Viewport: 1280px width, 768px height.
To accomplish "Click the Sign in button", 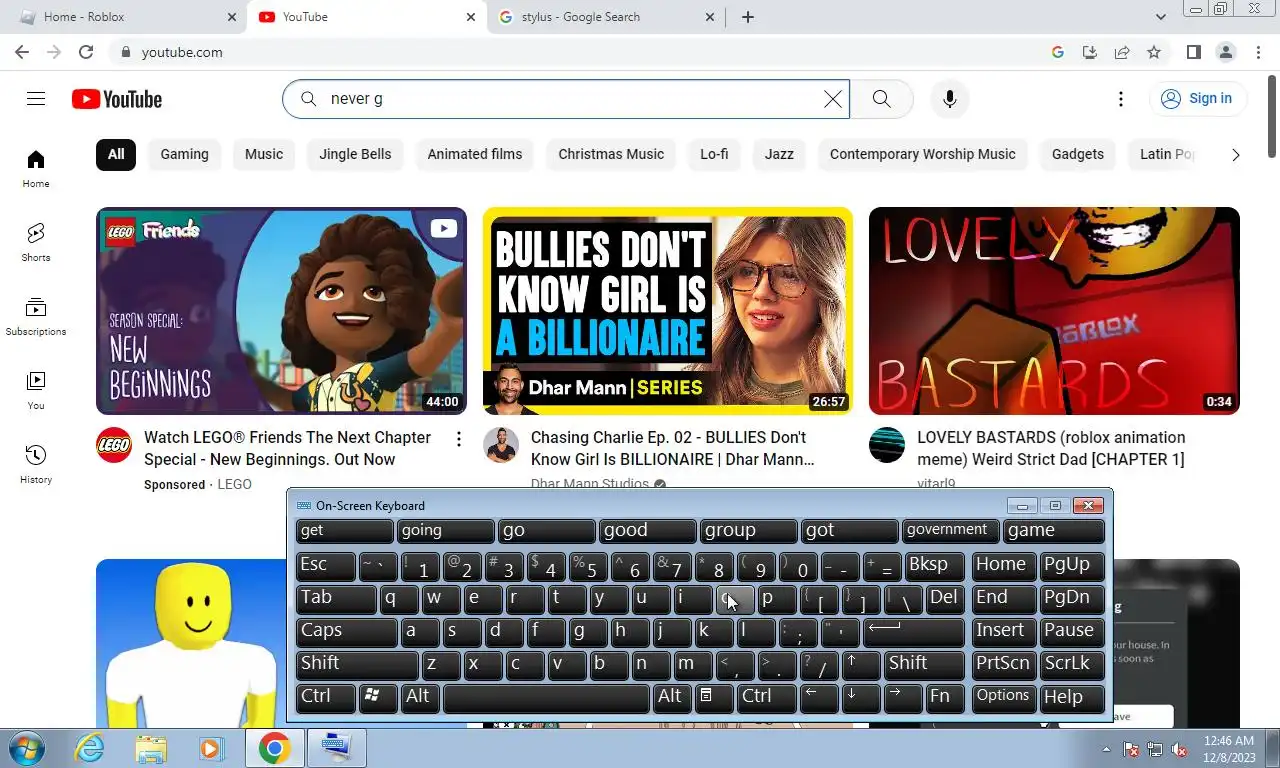I will point(1197,99).
